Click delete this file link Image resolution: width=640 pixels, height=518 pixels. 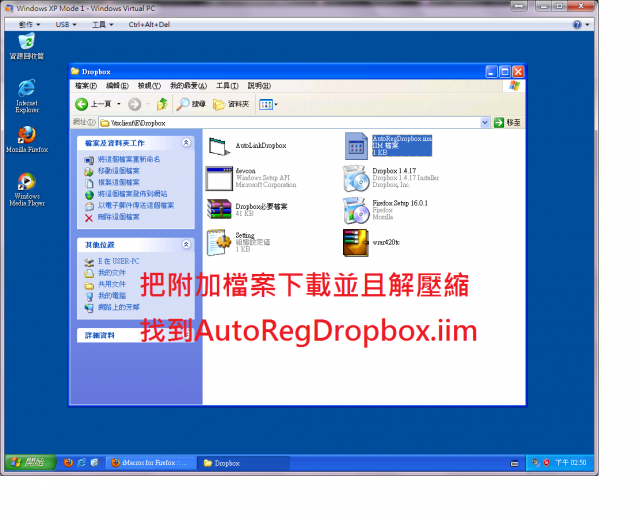119,217
